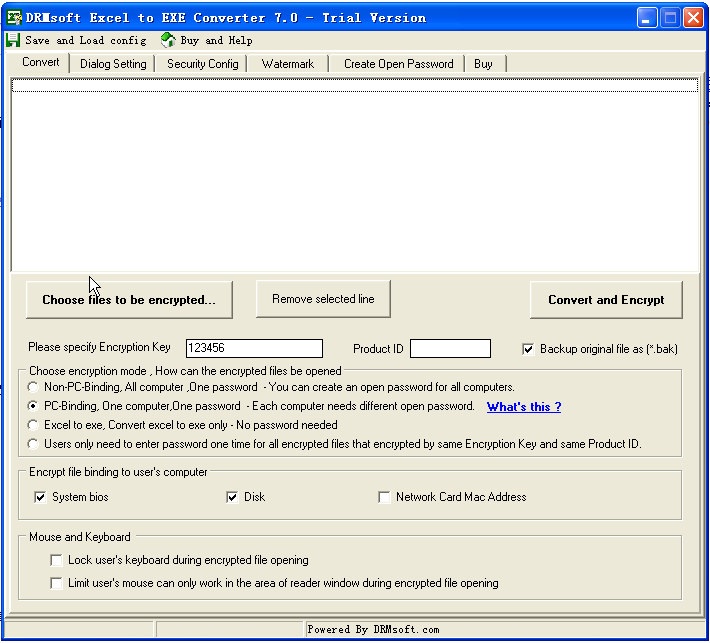Click the Buy and Help house icon
This screenshot has width=710, height=643.
(168, 40)
